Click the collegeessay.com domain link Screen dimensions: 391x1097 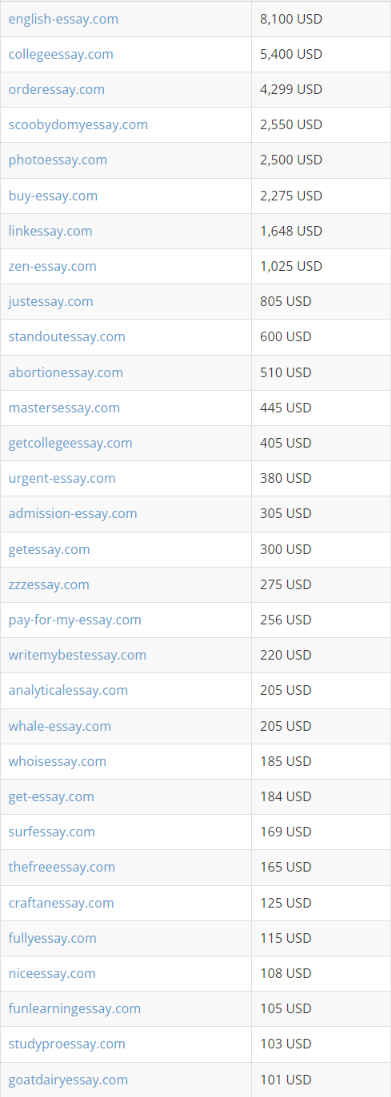coord(61,54)
